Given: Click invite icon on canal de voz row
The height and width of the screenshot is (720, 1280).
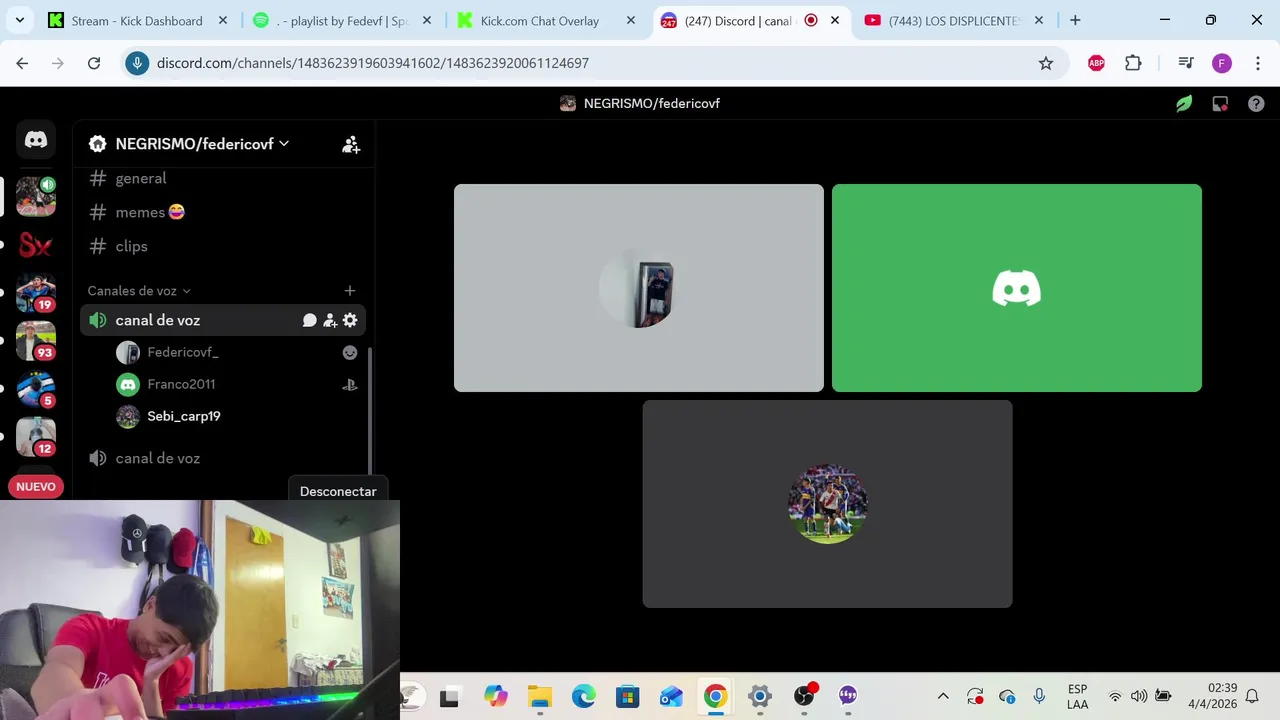Looking at the screenshot, I should coord(330,320).
